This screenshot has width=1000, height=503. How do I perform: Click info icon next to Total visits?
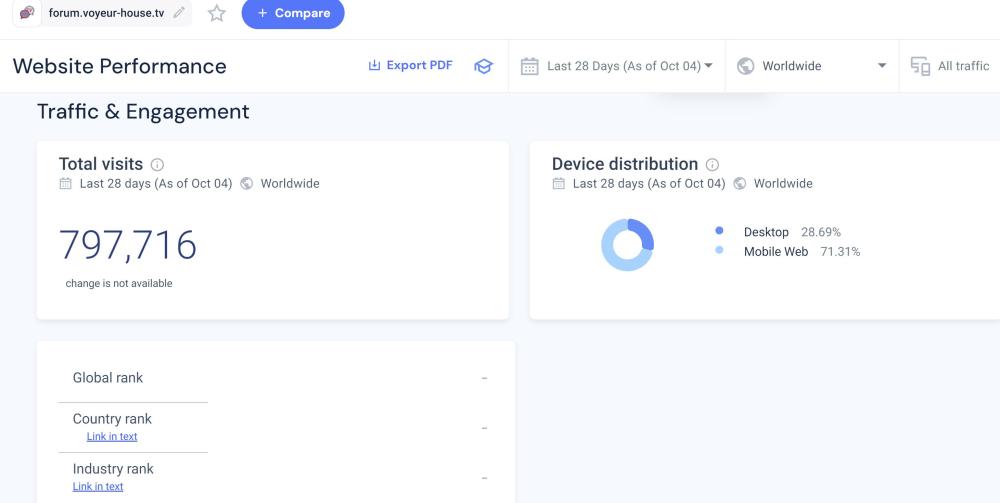pos(157,165)
